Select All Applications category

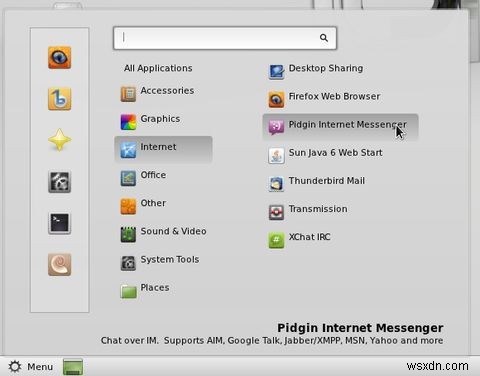158,68
